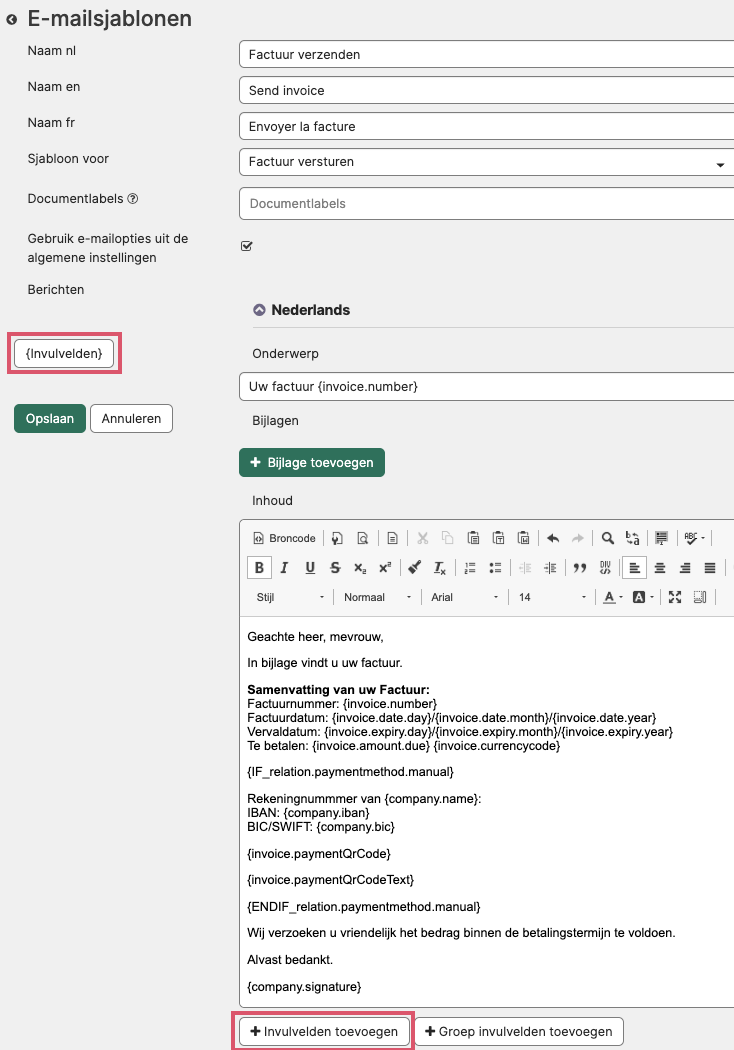
Task: Click the Documentlabels help icon
Action: 133,199
